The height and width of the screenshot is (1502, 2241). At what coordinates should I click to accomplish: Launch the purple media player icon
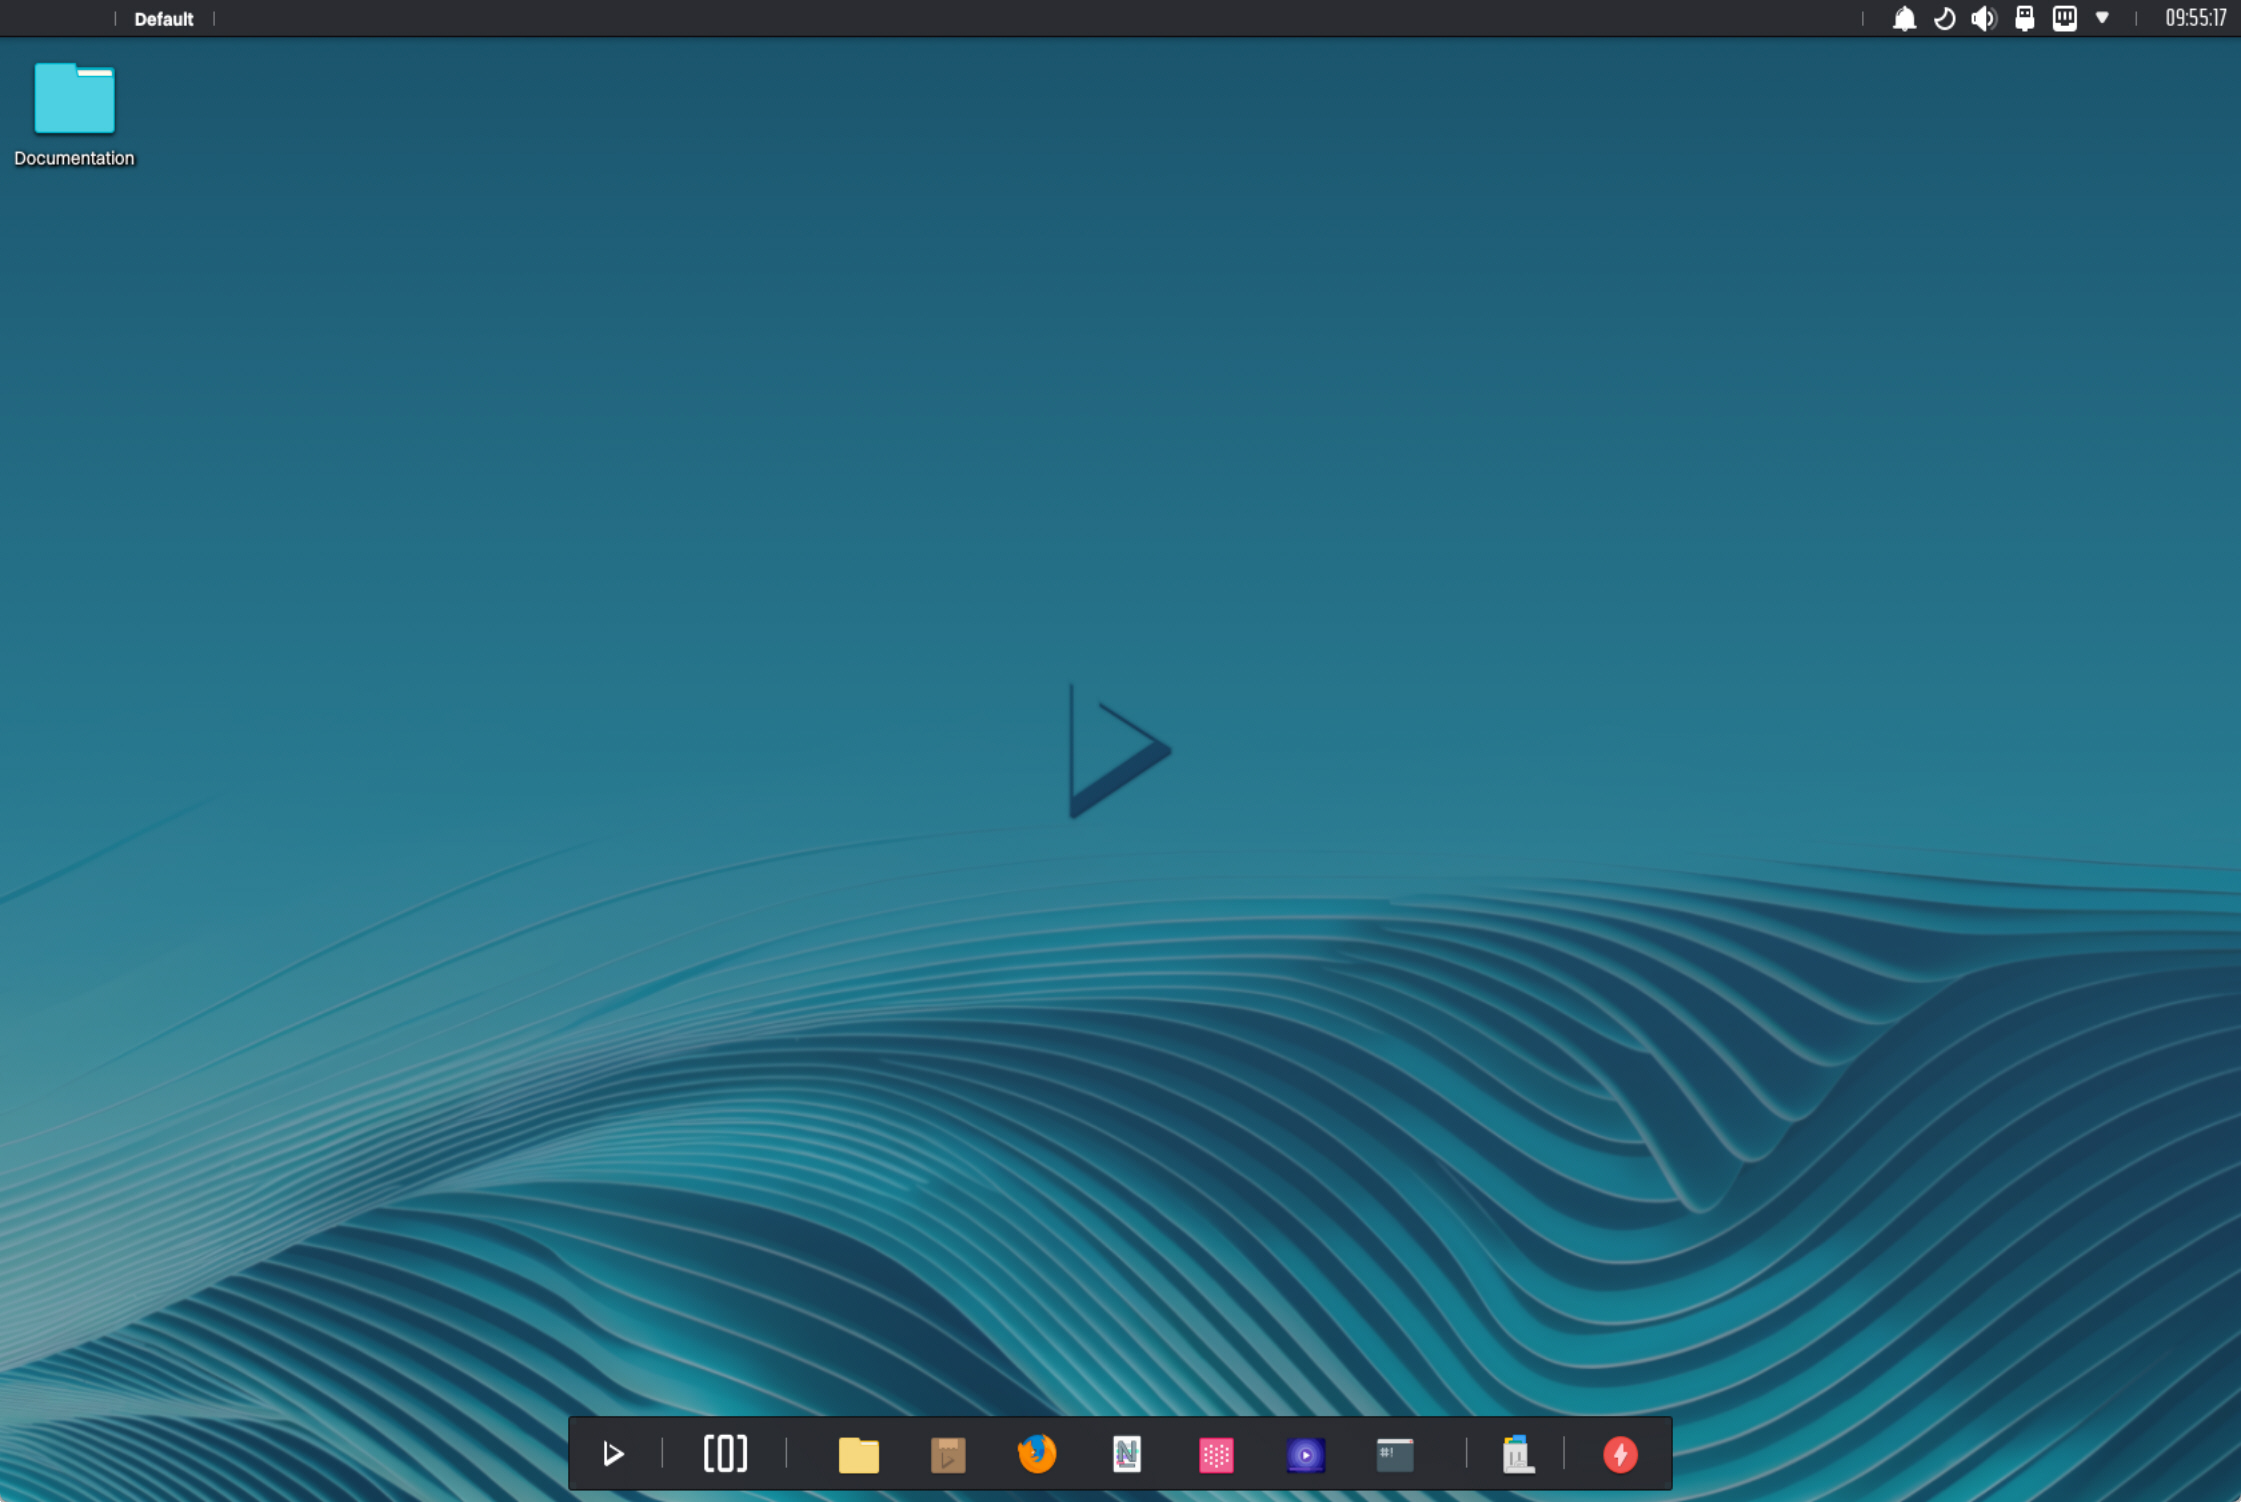[x=1305, y=1455]
